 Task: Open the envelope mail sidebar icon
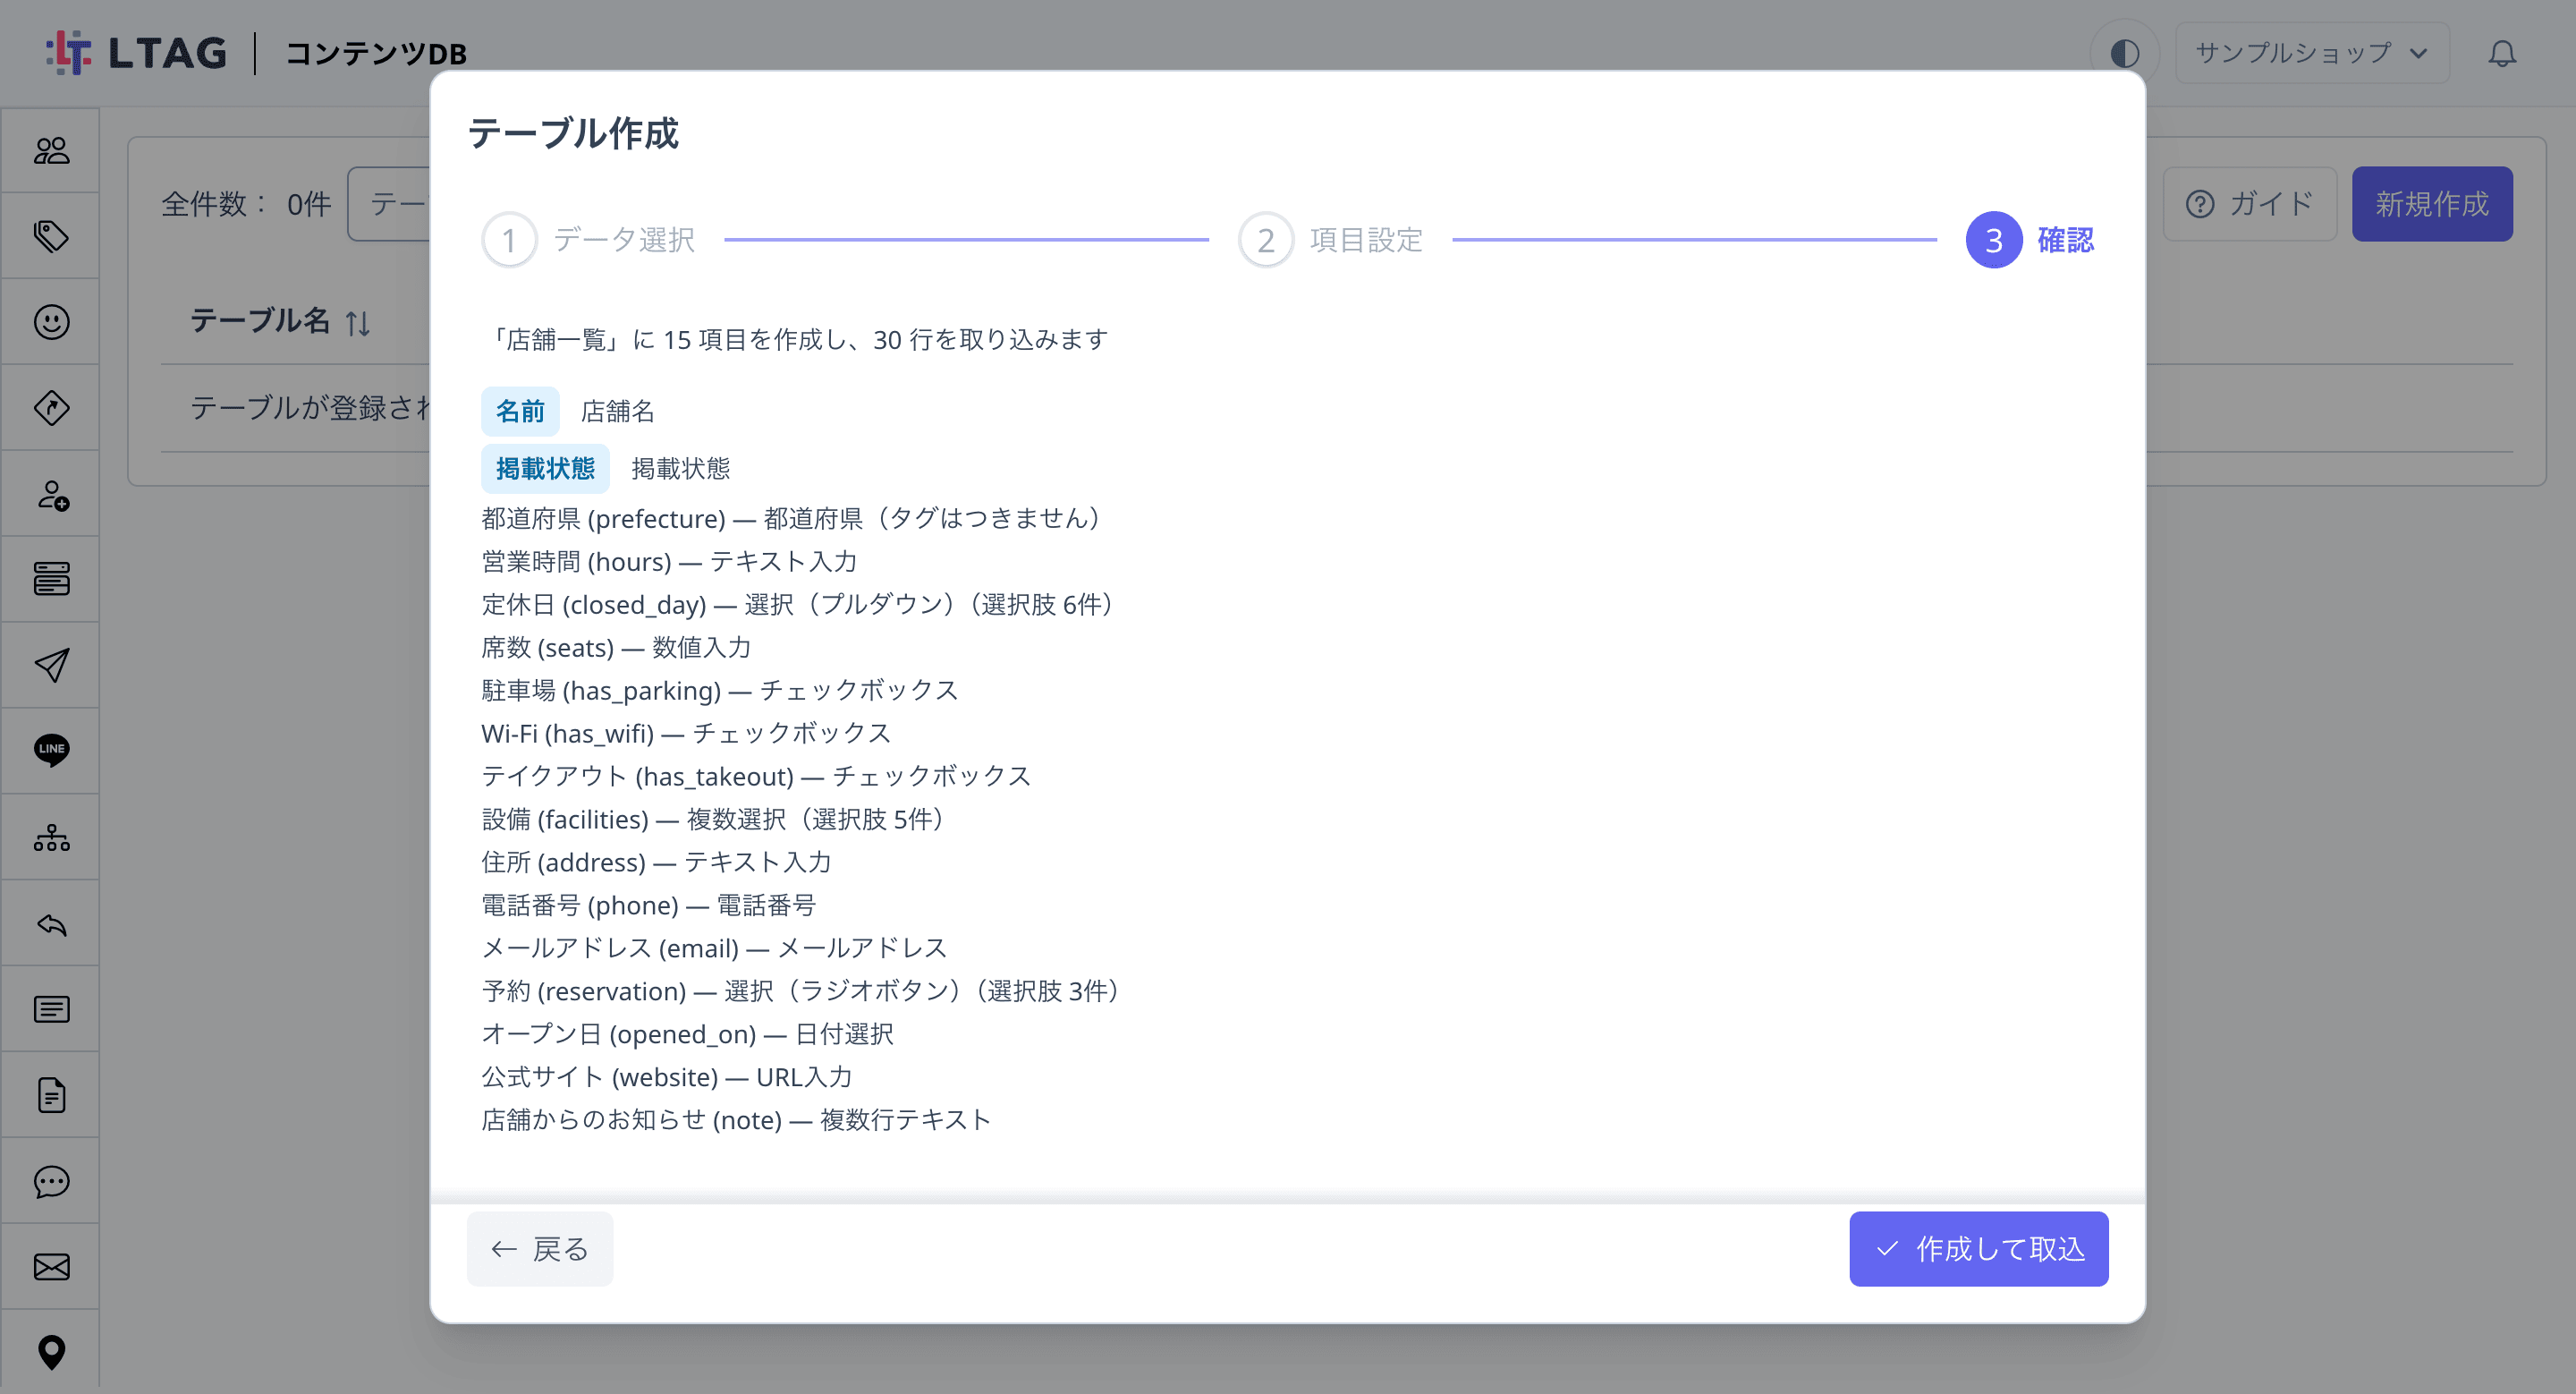click(51, 1267)
